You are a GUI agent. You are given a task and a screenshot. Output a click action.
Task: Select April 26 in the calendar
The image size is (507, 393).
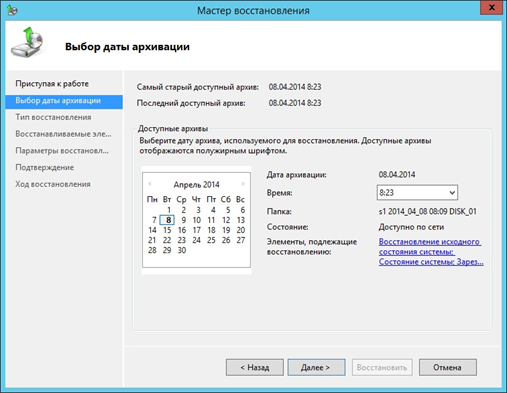(x=226, y=240)
